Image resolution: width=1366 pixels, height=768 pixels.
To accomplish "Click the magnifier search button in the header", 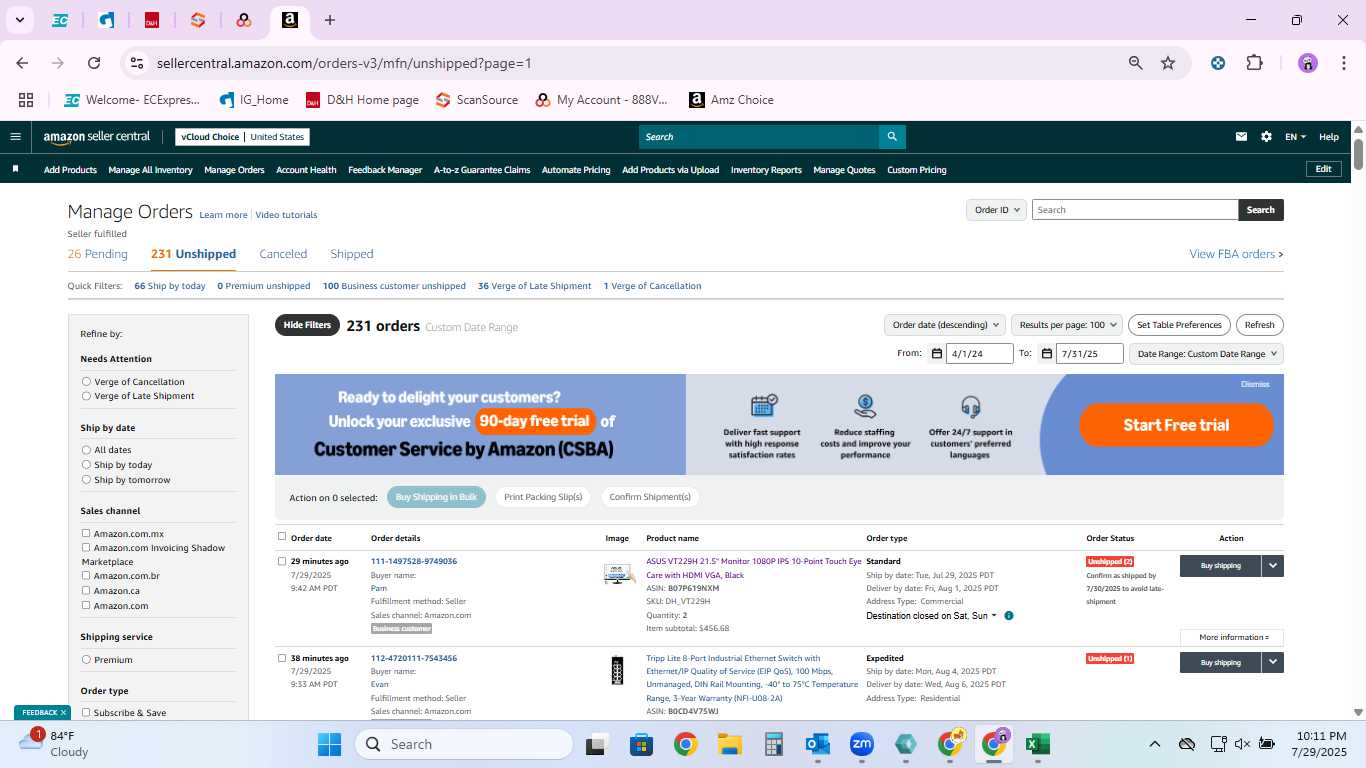I will point(892,137).
